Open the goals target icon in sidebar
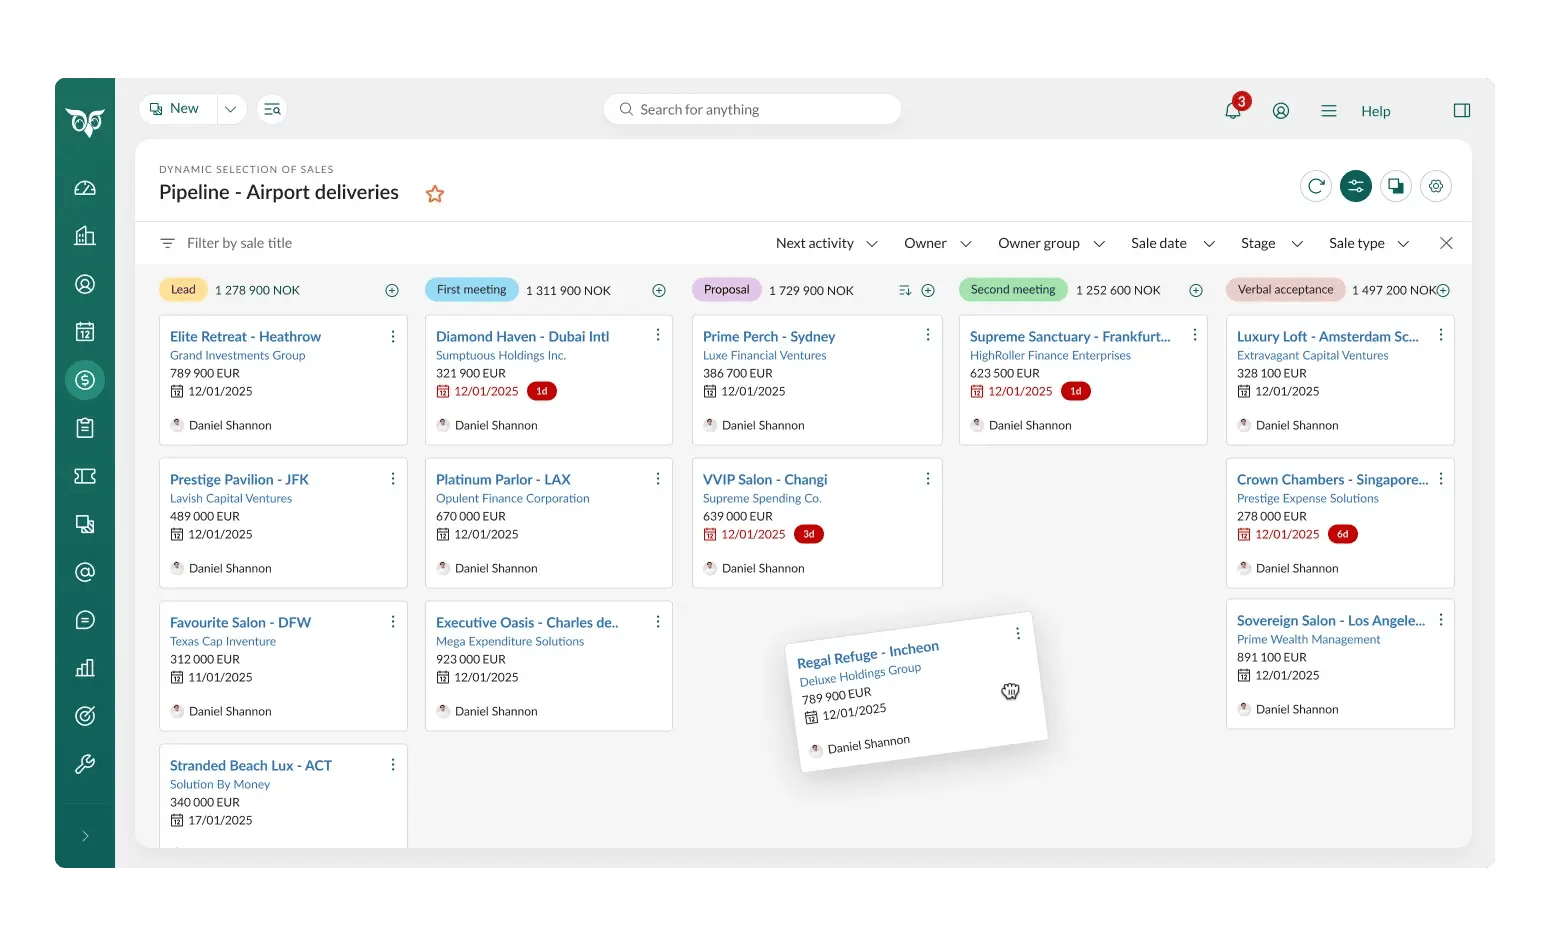The image size is (1550, 946). (x=85, y=715)
